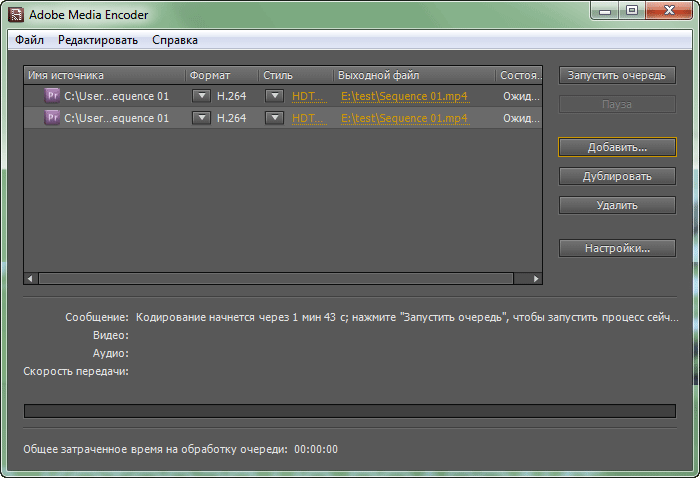Click the queue list left scroll arrow
700x478 pixels.
coord(30,278)
